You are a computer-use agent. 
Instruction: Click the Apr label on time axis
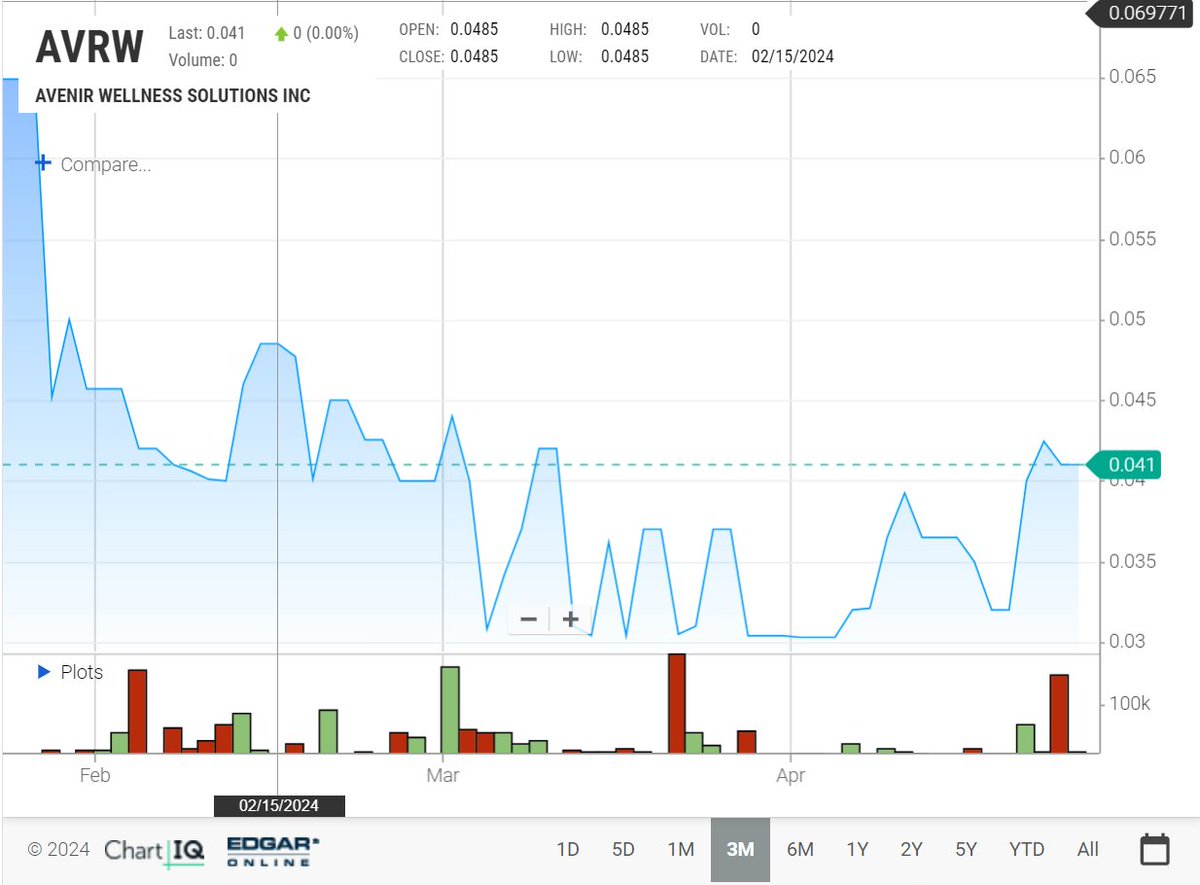point(791,775)
